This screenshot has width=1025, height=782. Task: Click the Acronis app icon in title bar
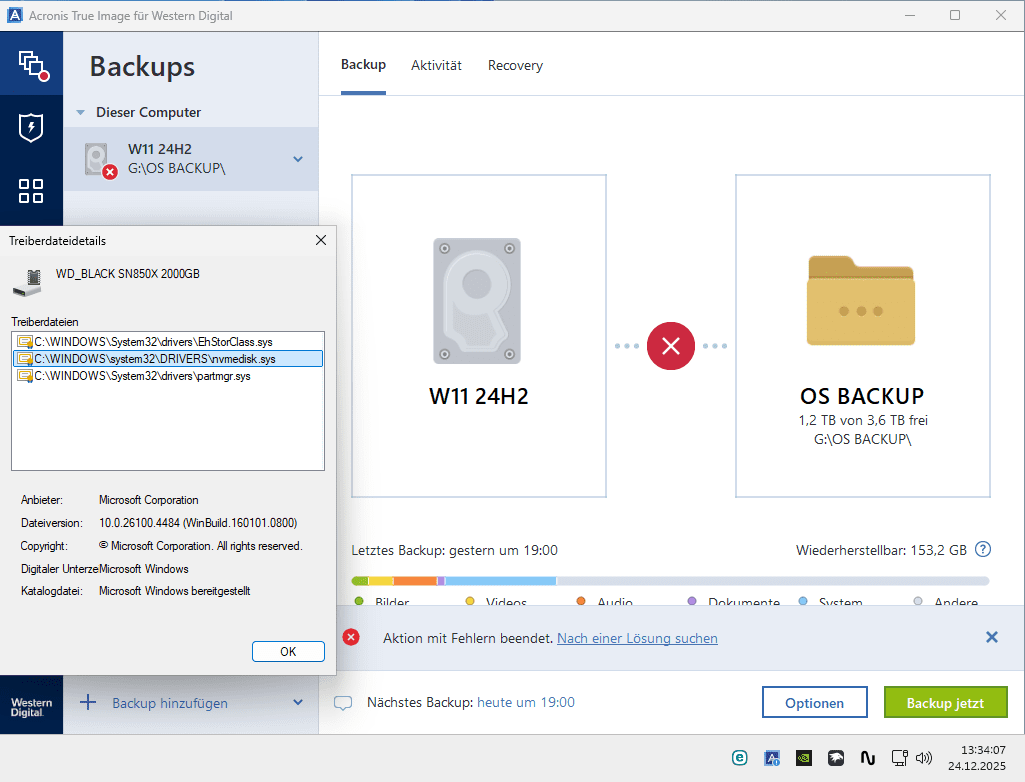pos(14,15)
